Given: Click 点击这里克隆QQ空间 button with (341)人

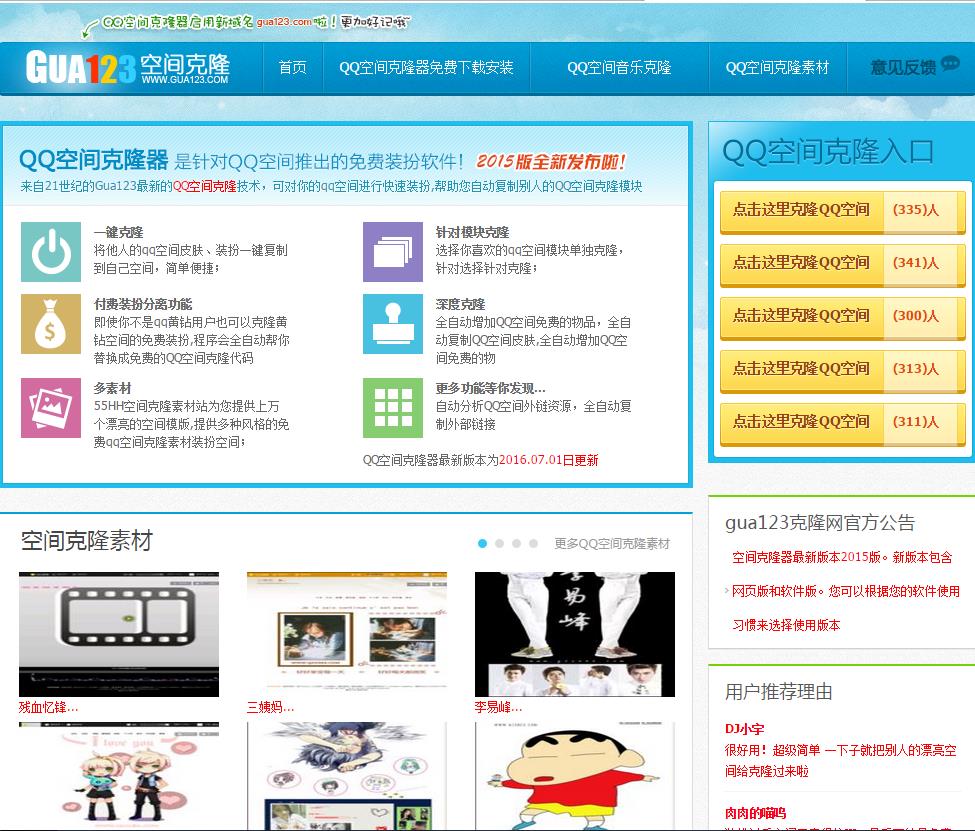Looking at the screenshot, I should 843,264.
